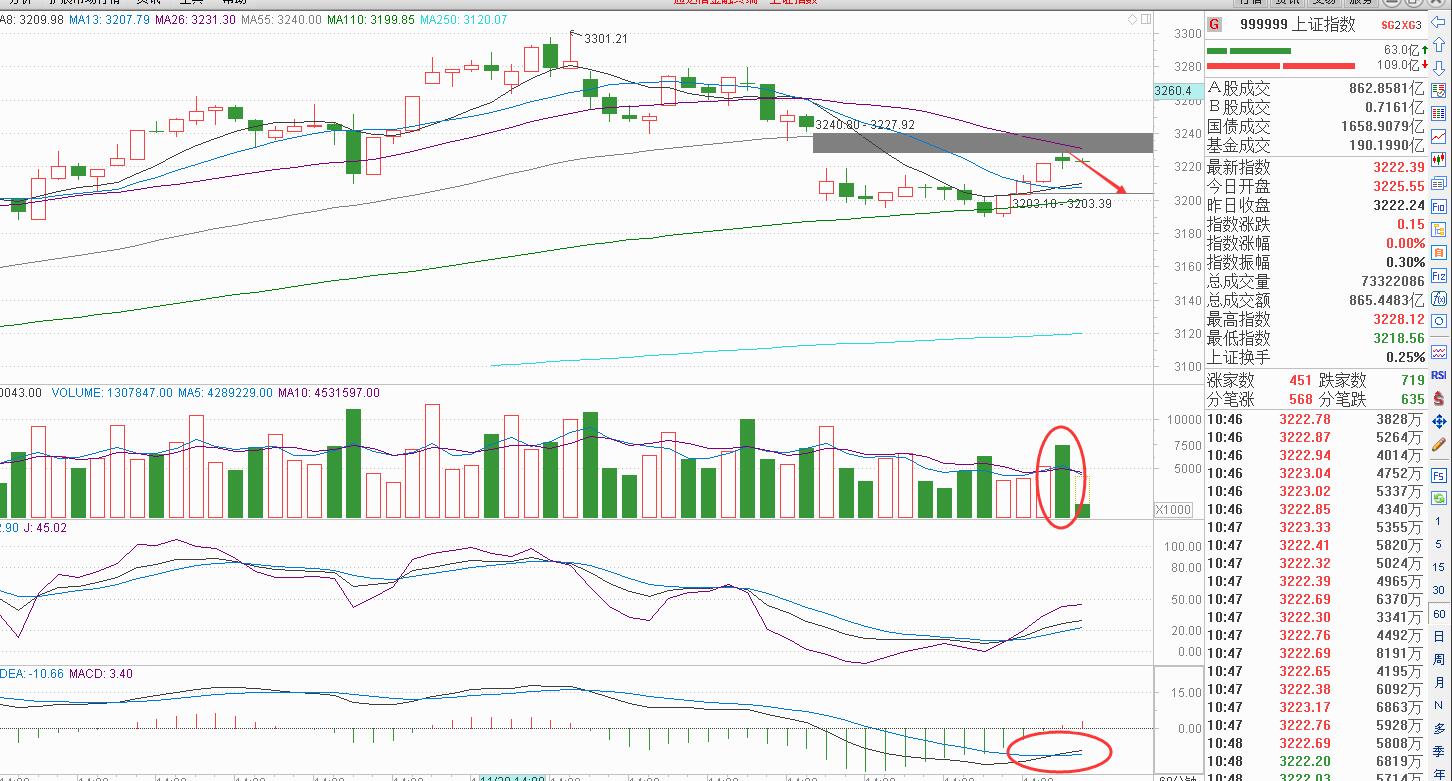1452x781 pixels.
Task: Select the 5-minute period
Action: click(x=1438, y=544)
